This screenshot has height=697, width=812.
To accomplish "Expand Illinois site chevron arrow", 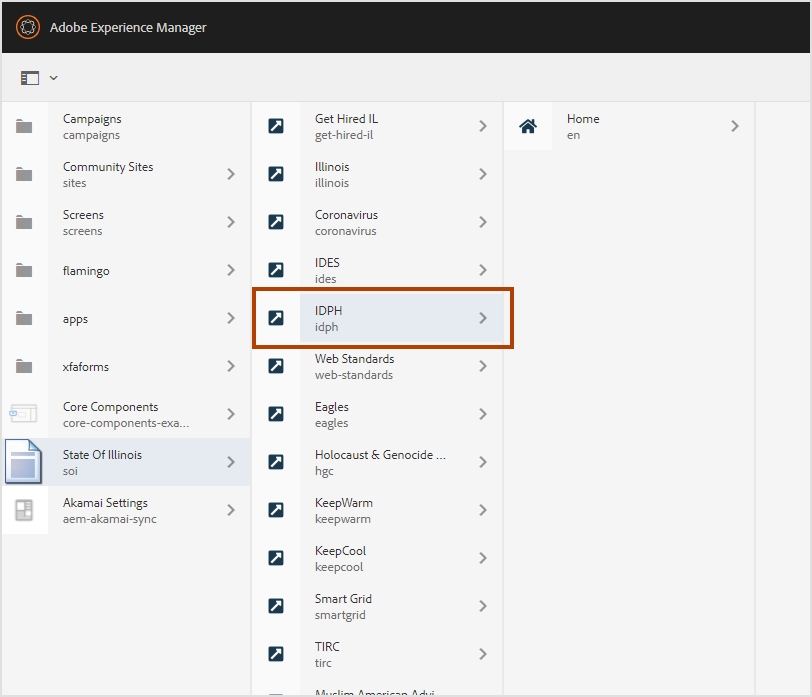I will click(483, 174).
